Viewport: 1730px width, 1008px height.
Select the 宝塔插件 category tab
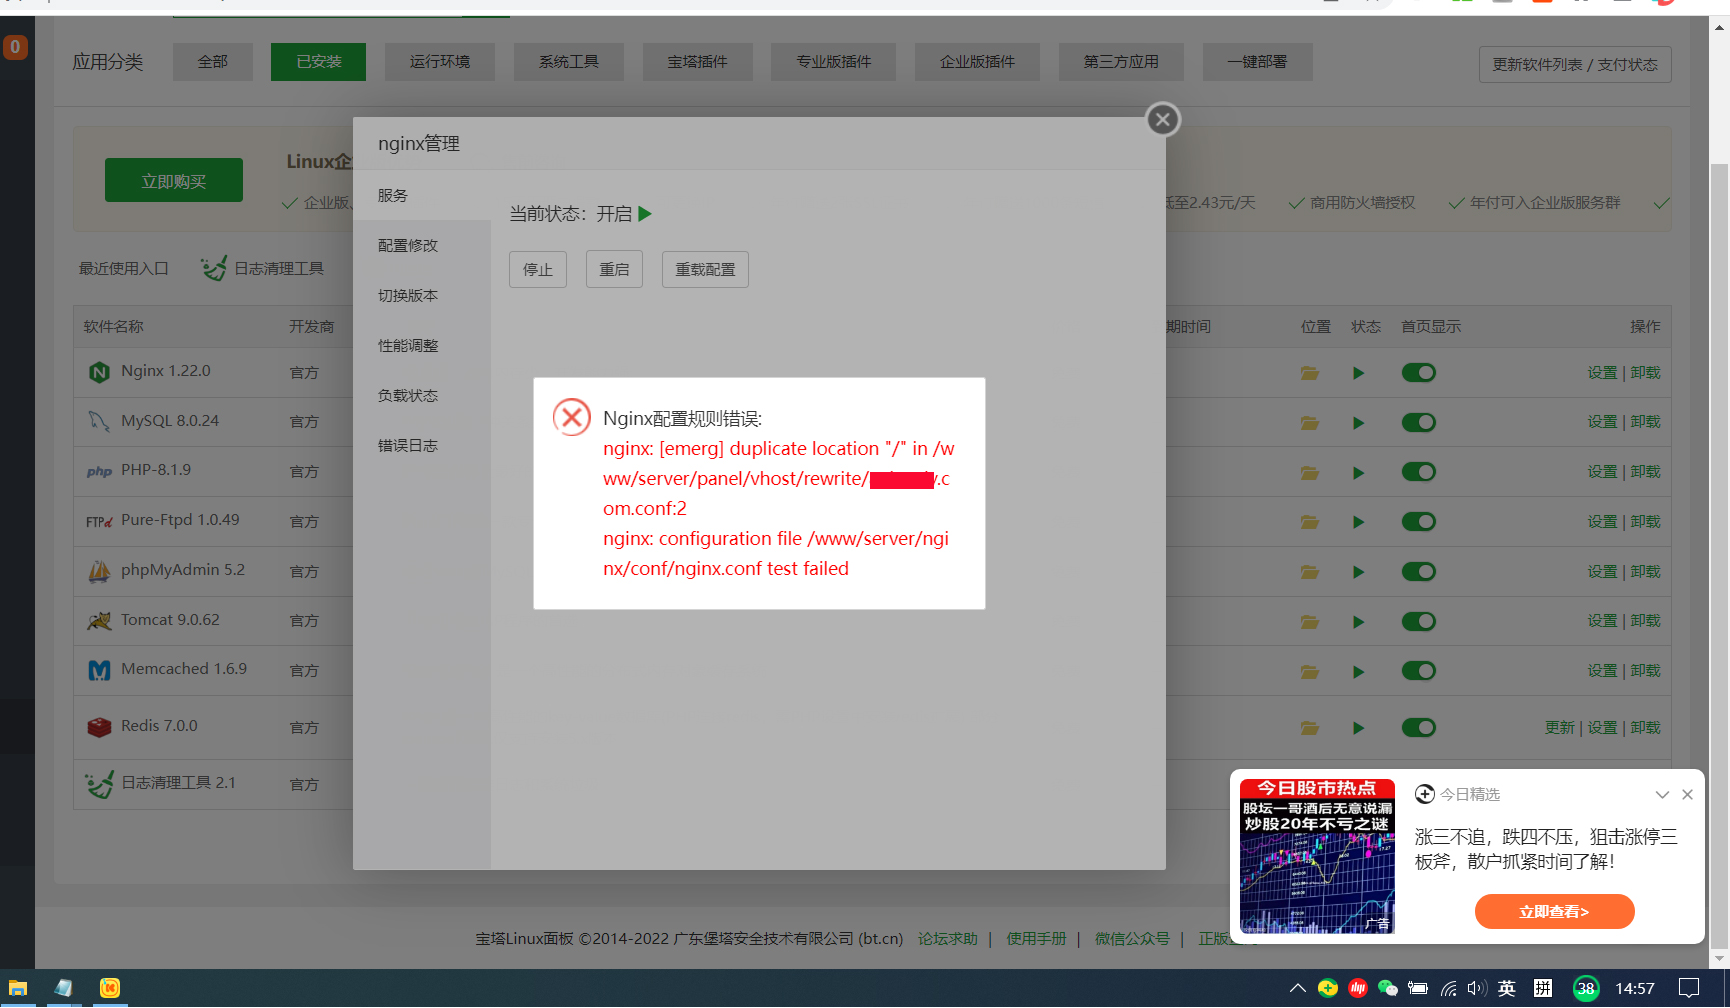[x=698, y=62]
